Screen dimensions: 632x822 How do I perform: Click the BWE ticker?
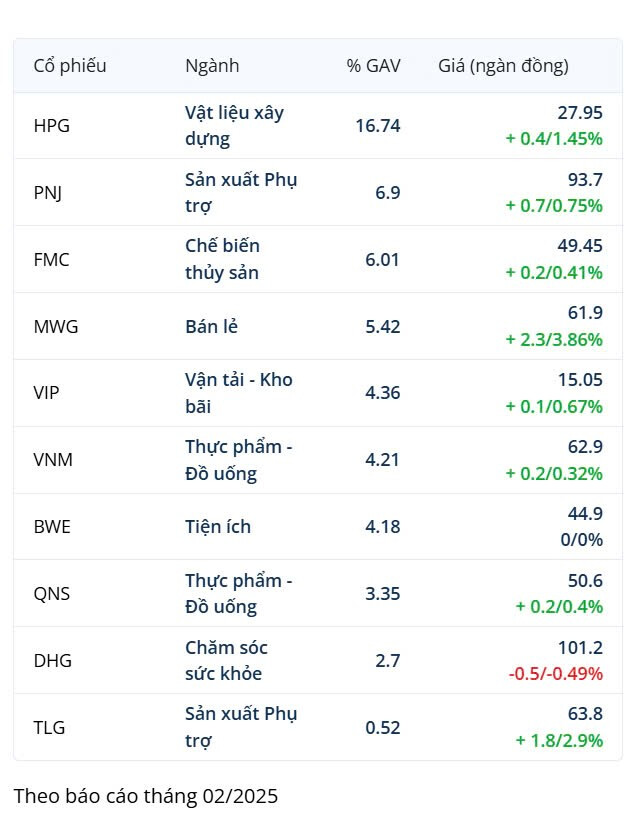click(52, 526)
